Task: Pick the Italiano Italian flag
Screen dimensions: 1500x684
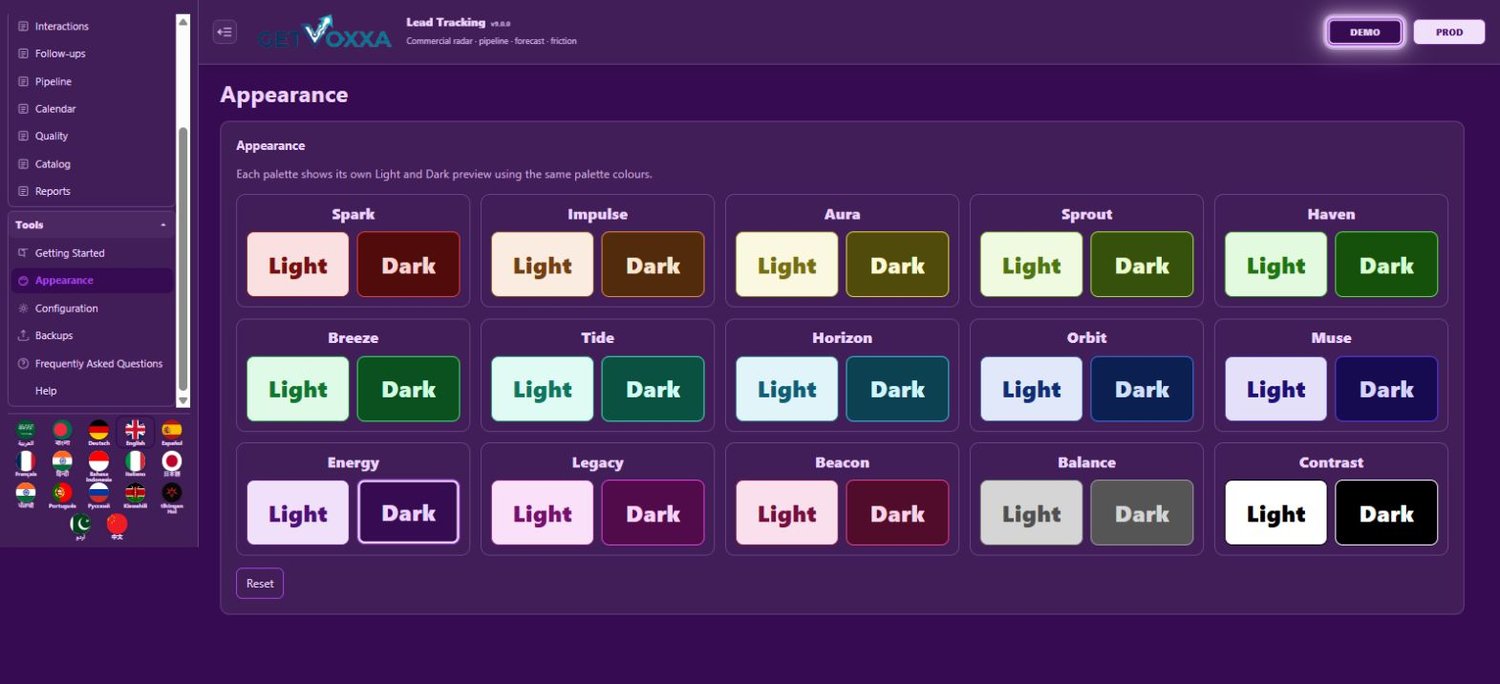Action: click(135, 464)
